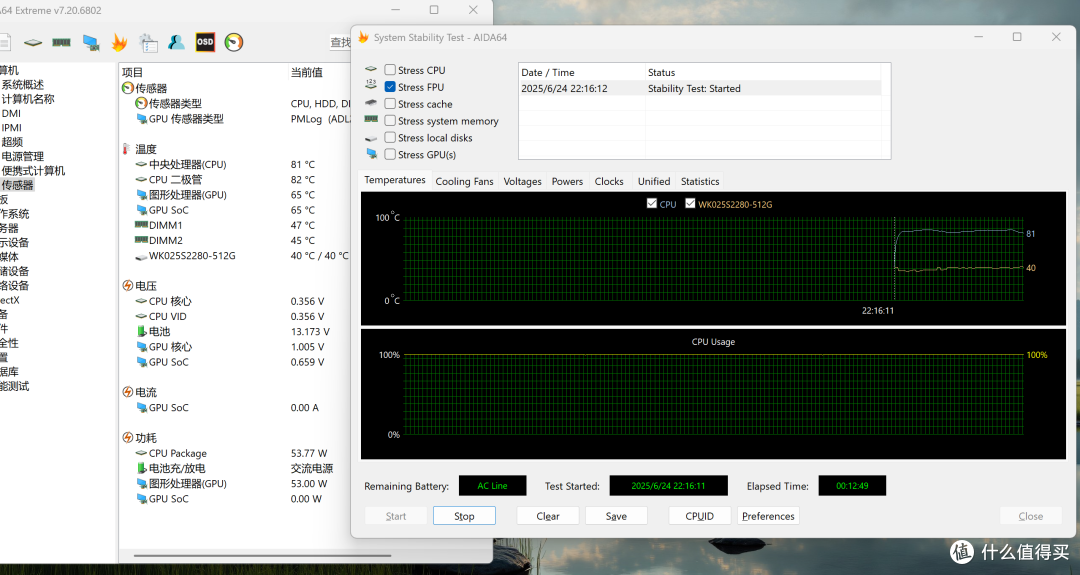Open the monitor diagnostics toolbar icon
1080x575 pixels.
tap(91, 43)
